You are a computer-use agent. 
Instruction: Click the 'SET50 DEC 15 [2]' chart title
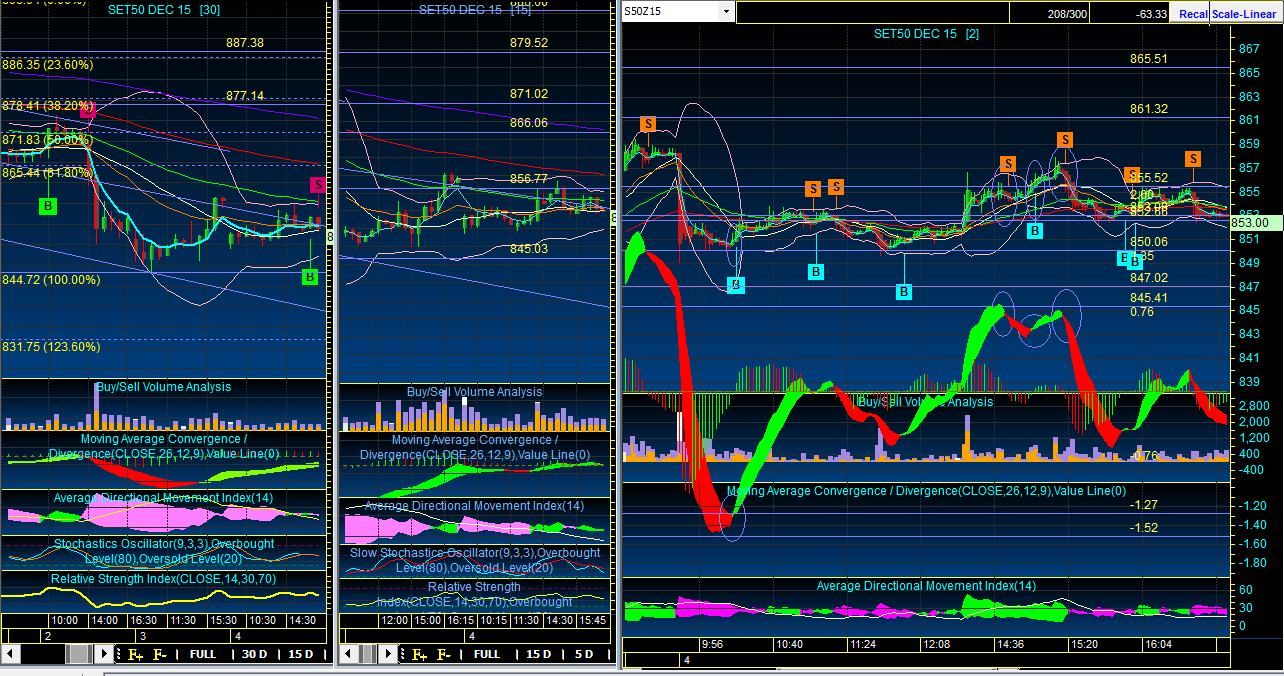pyautogui.click(x=927, y=34)
